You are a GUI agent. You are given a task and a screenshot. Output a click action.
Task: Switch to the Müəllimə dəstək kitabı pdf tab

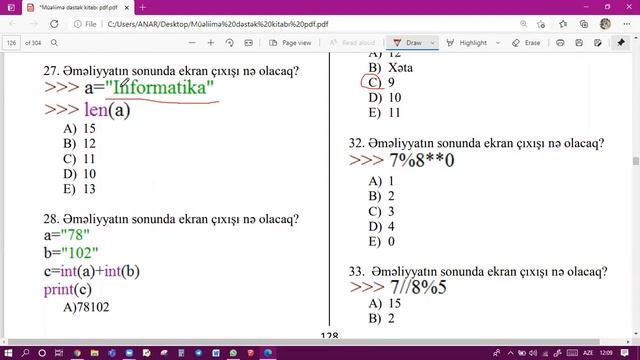pyautogui.click(x=78, y=7)
